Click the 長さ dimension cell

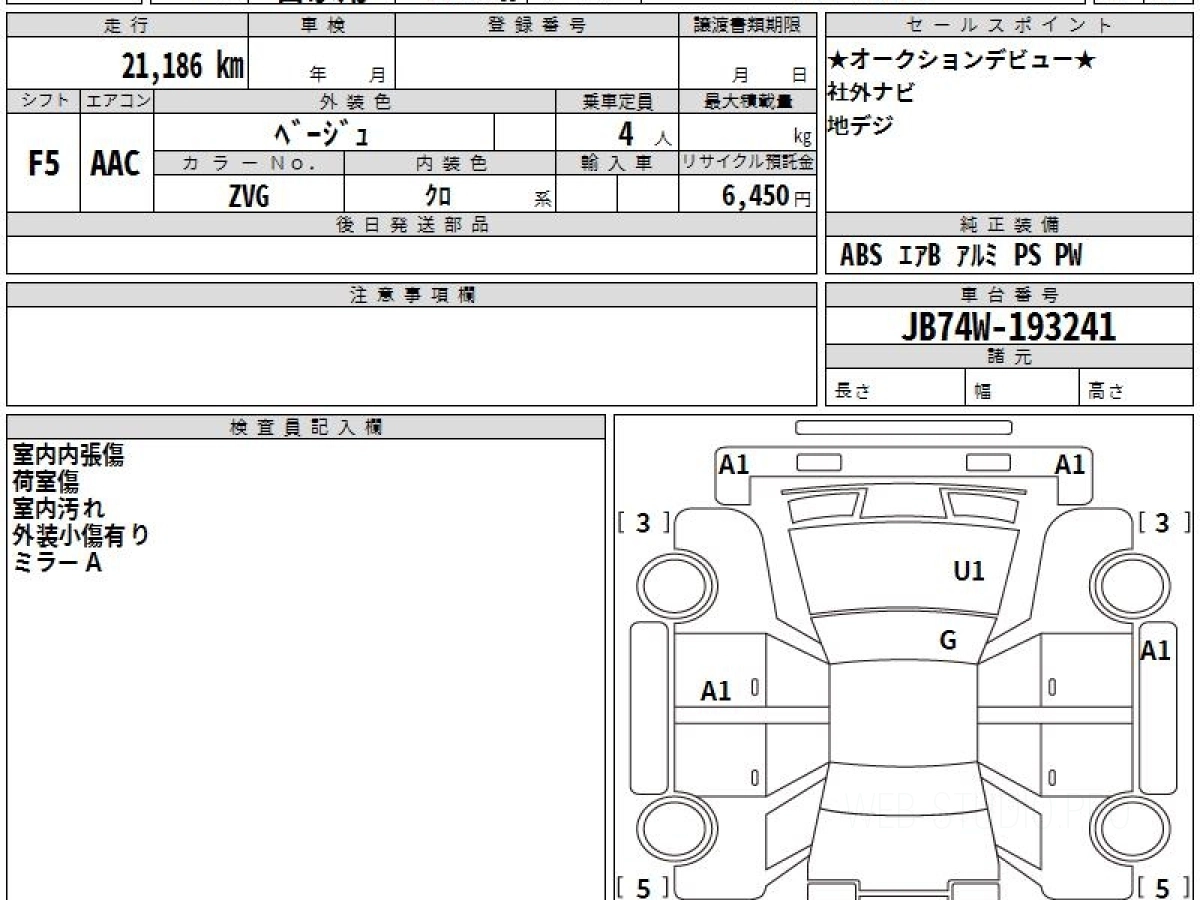pyautogui.click(x=895, y=388)
